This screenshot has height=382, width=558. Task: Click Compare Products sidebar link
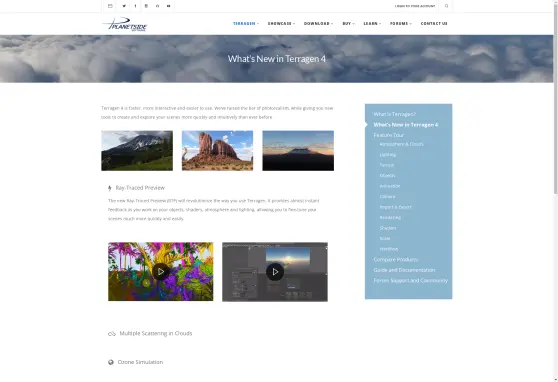point(396,260)
